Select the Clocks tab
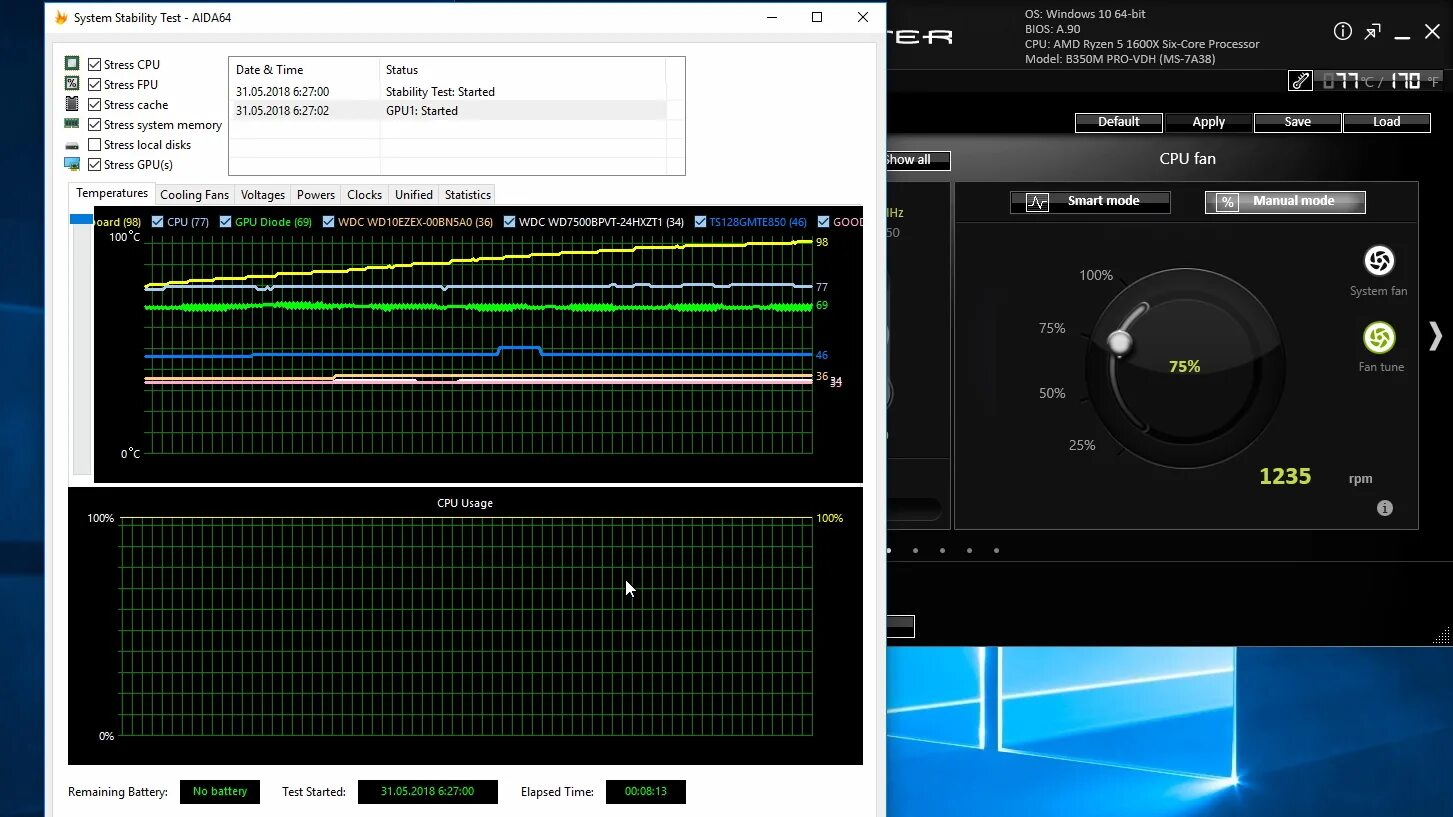 [364, 195]
